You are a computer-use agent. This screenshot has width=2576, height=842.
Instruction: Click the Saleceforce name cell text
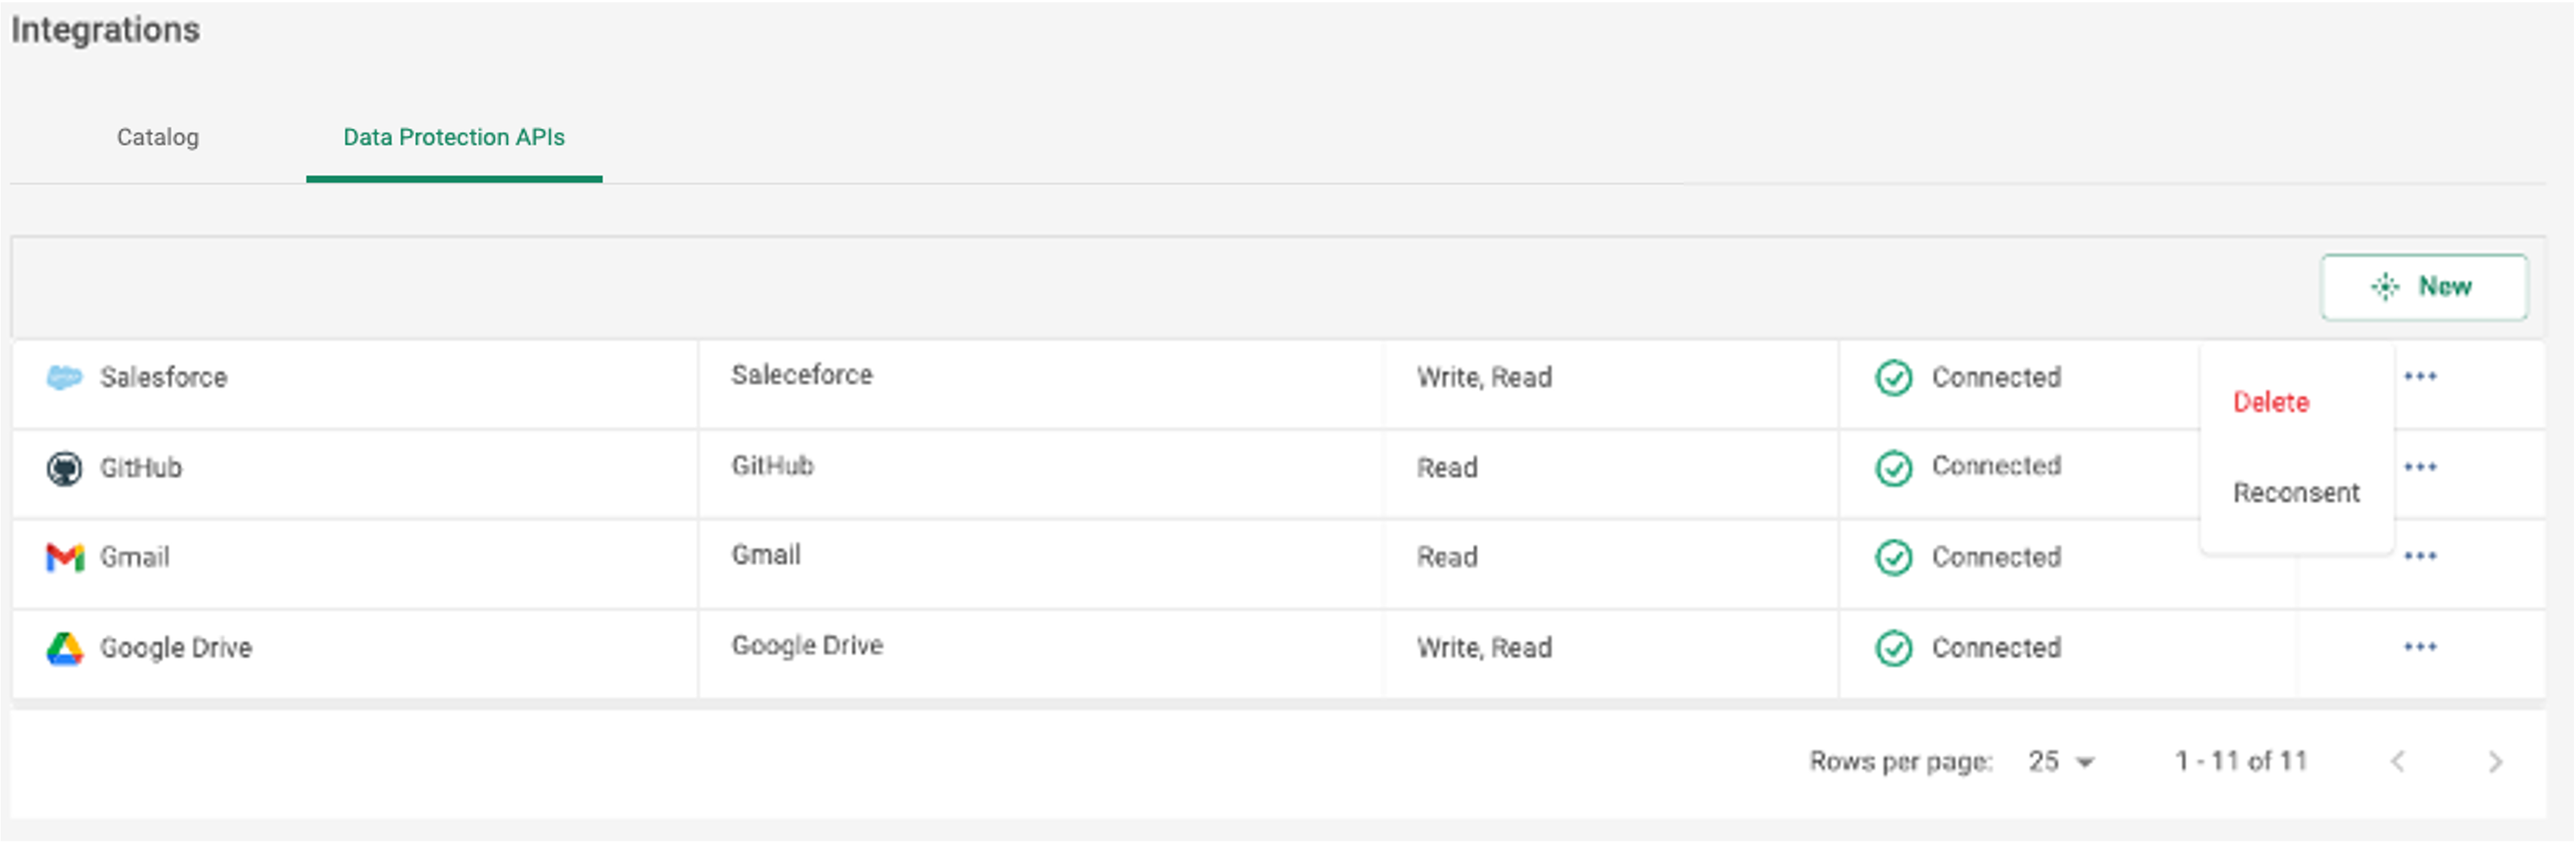[802, 375]
